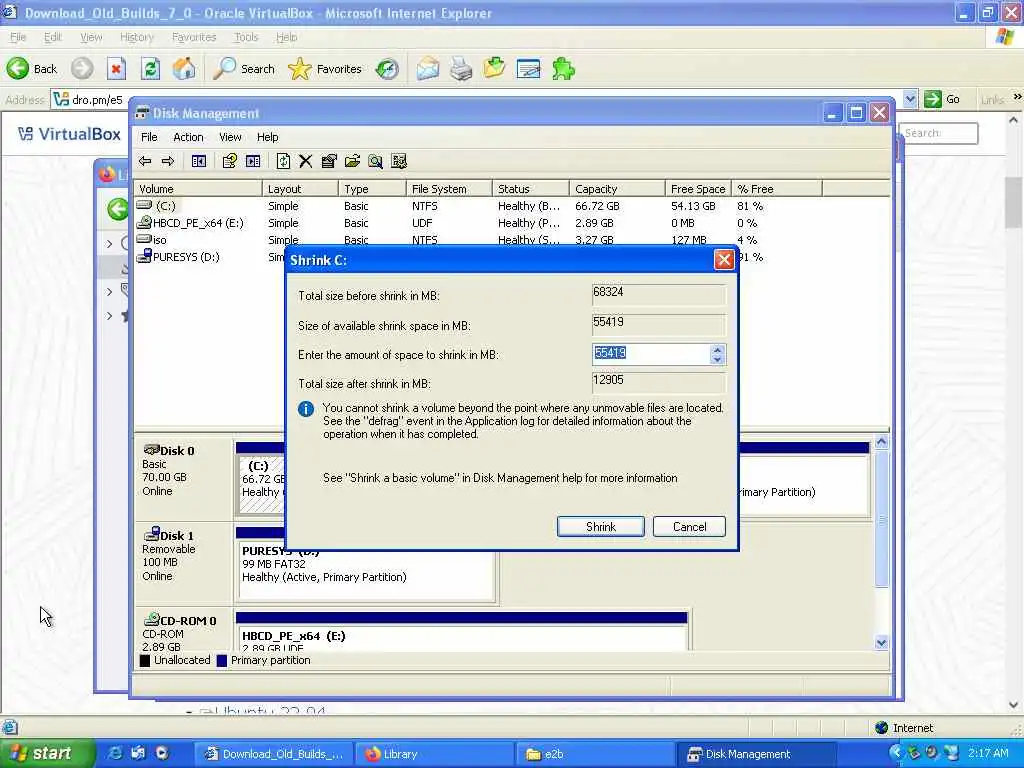
Task: Toggle the action pane icon
Action: coord(253,161)
